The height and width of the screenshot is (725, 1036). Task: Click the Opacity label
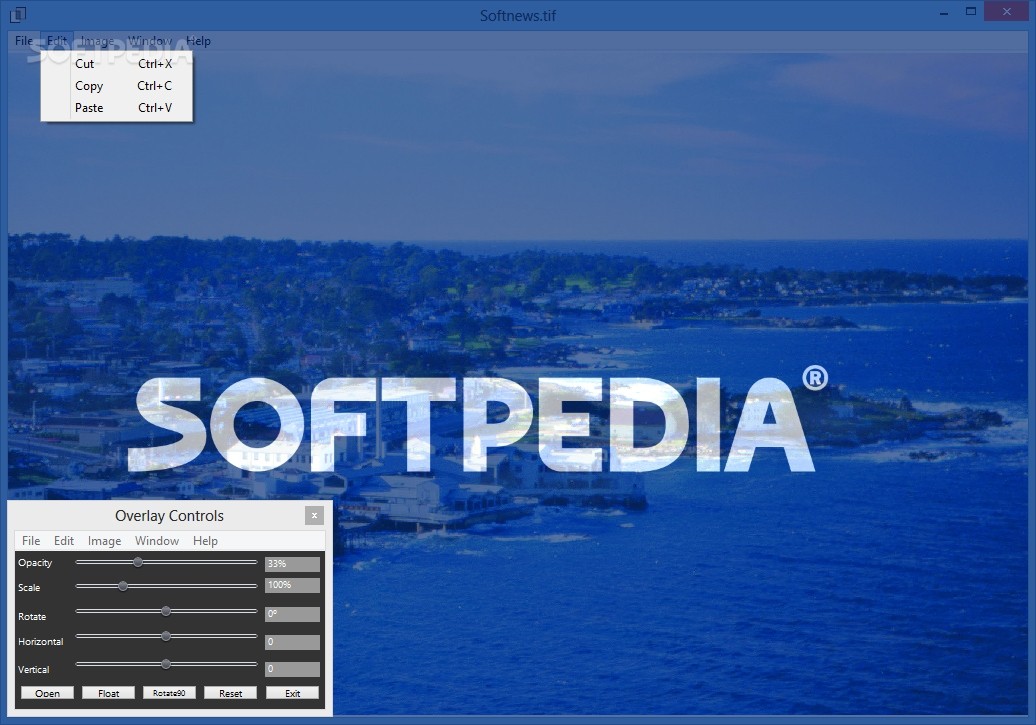click(35, 562)
